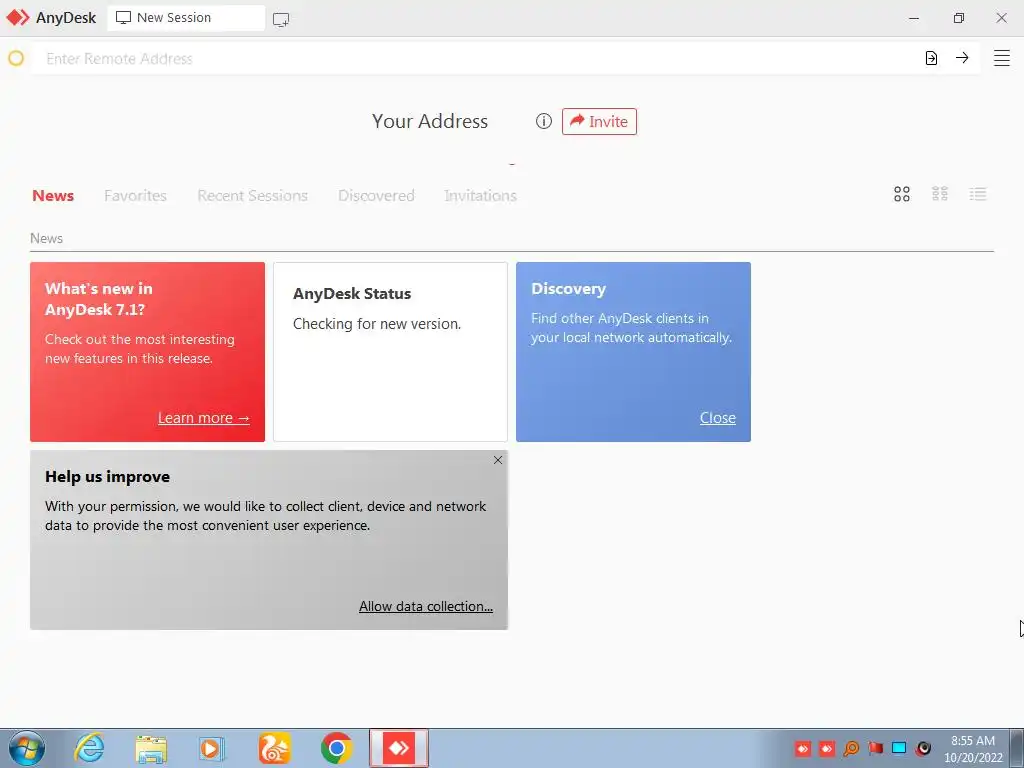The height and width of the screenshot is (768, 1024).
Task: Minimize the AnyDesk window
Action: [914, 18]
